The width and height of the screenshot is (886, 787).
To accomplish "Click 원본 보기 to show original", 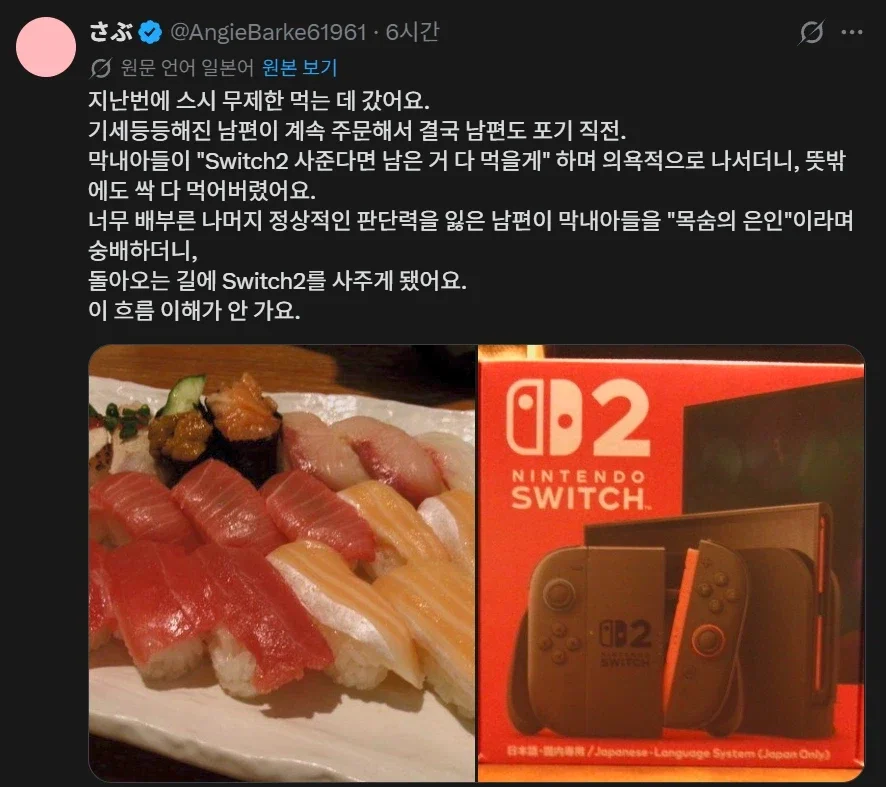I will [299, 68].
